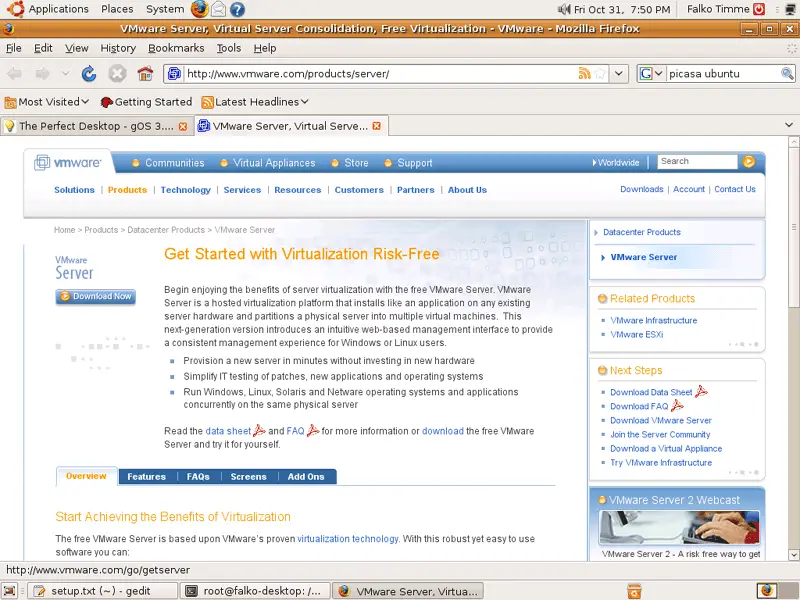
Task: Open the Communities link in VMware header
Action: pyautogui.click(x=174, y=163)
